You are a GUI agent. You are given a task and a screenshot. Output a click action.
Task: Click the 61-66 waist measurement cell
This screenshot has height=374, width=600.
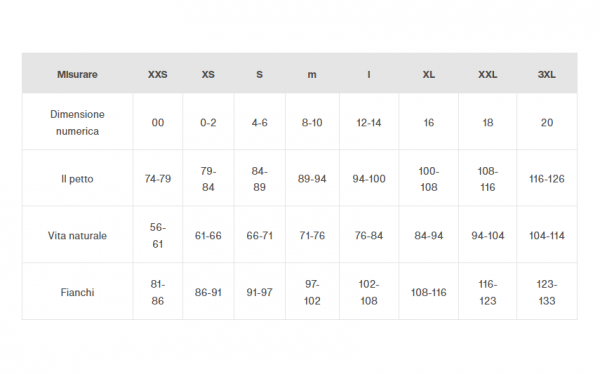coord(208,235)
